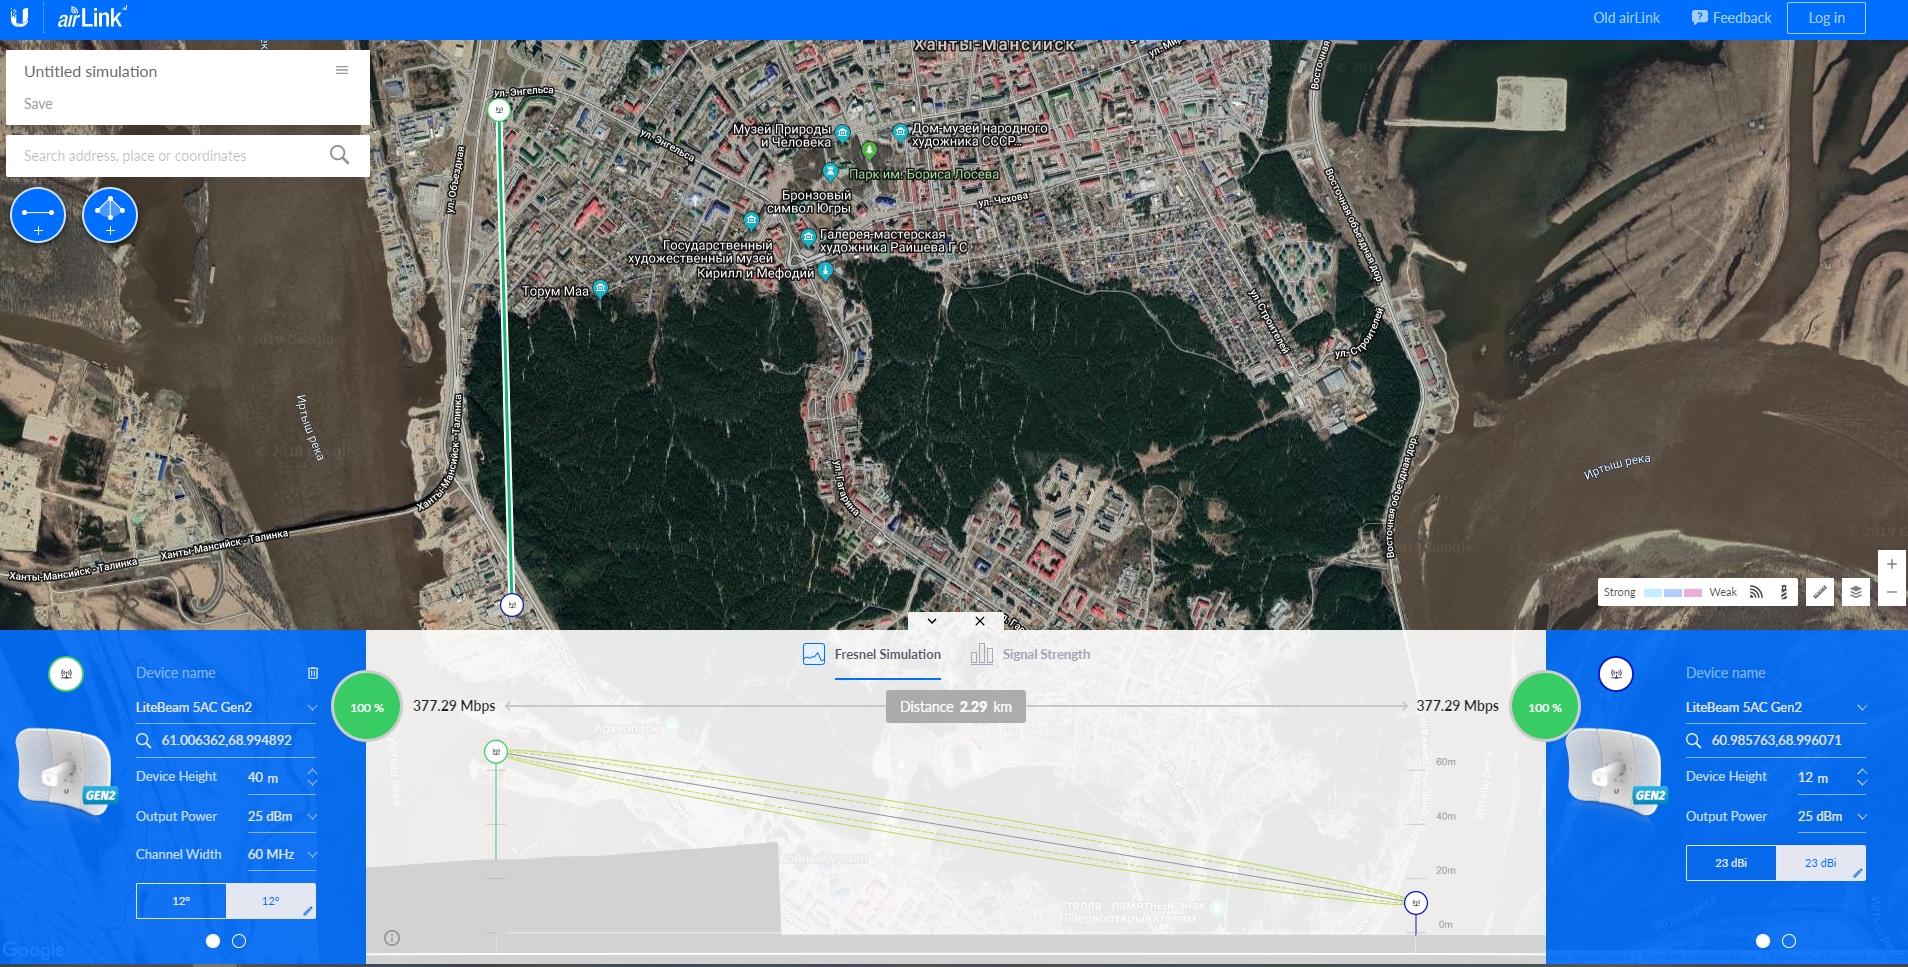Add a new point-to-multipoint link
The image size is (1908, 967).
coord(110,215)
